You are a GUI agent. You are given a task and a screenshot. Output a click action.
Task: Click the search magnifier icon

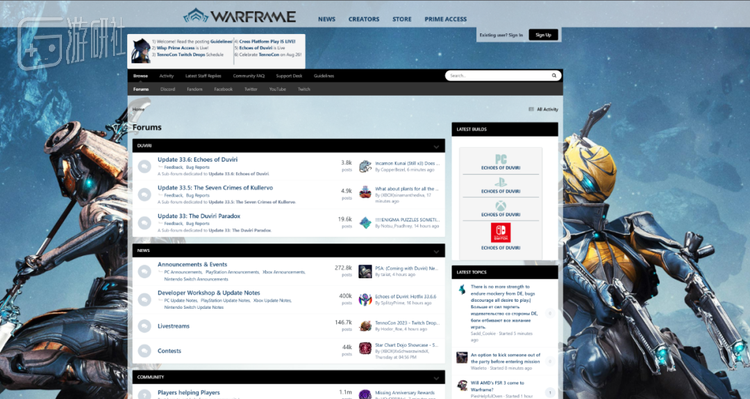554,76
